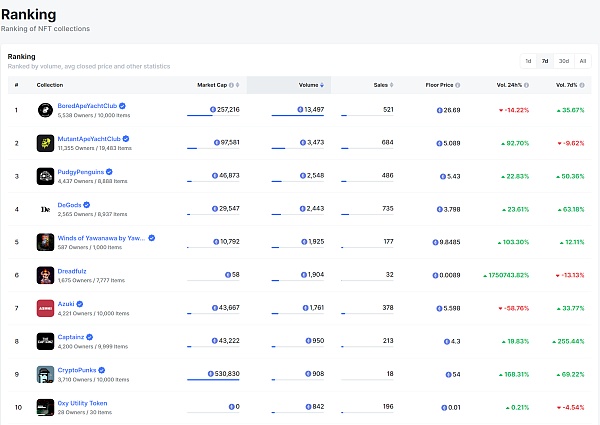
Task: Click the Azuki red logo icon
Action: click(45, 307)
